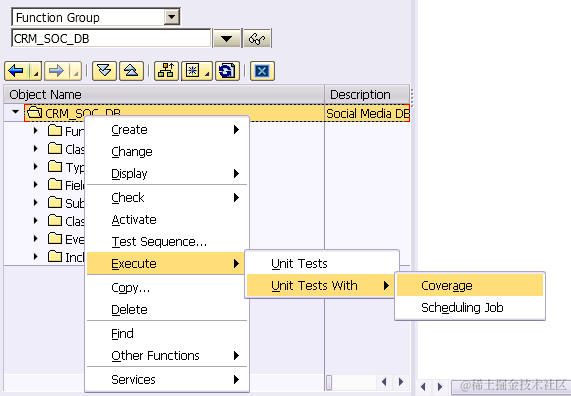The height and width of the screenshot is (396, 571).
Task: Click tree panel scroll right arrow
Action: 401,382
